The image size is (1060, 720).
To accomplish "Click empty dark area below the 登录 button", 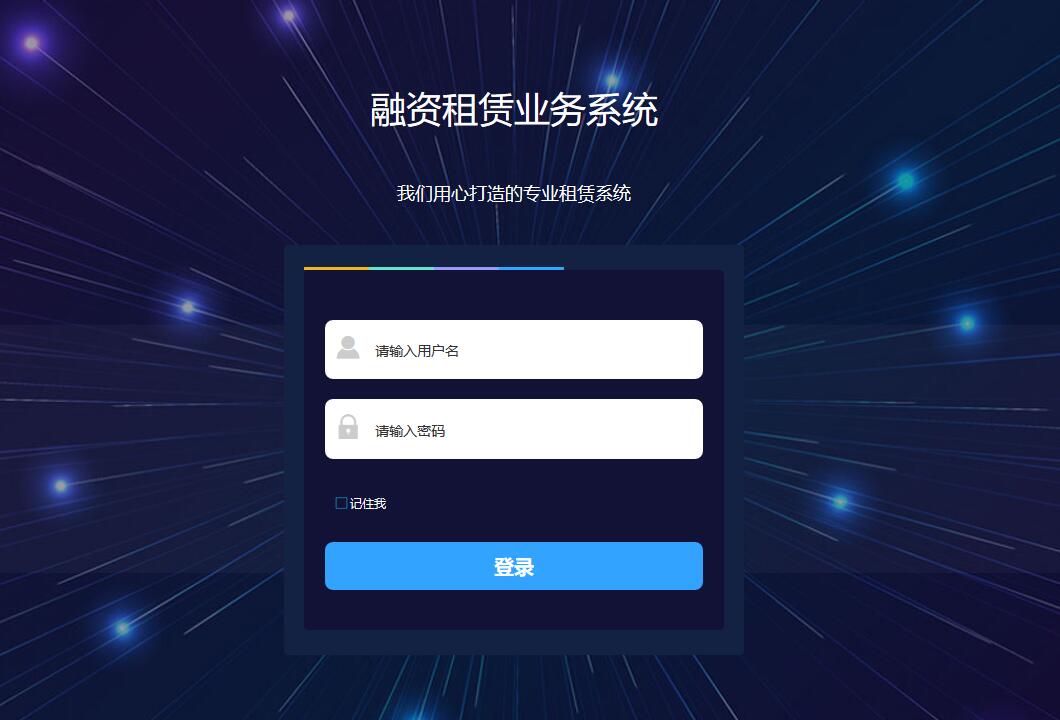I will 514,610.
